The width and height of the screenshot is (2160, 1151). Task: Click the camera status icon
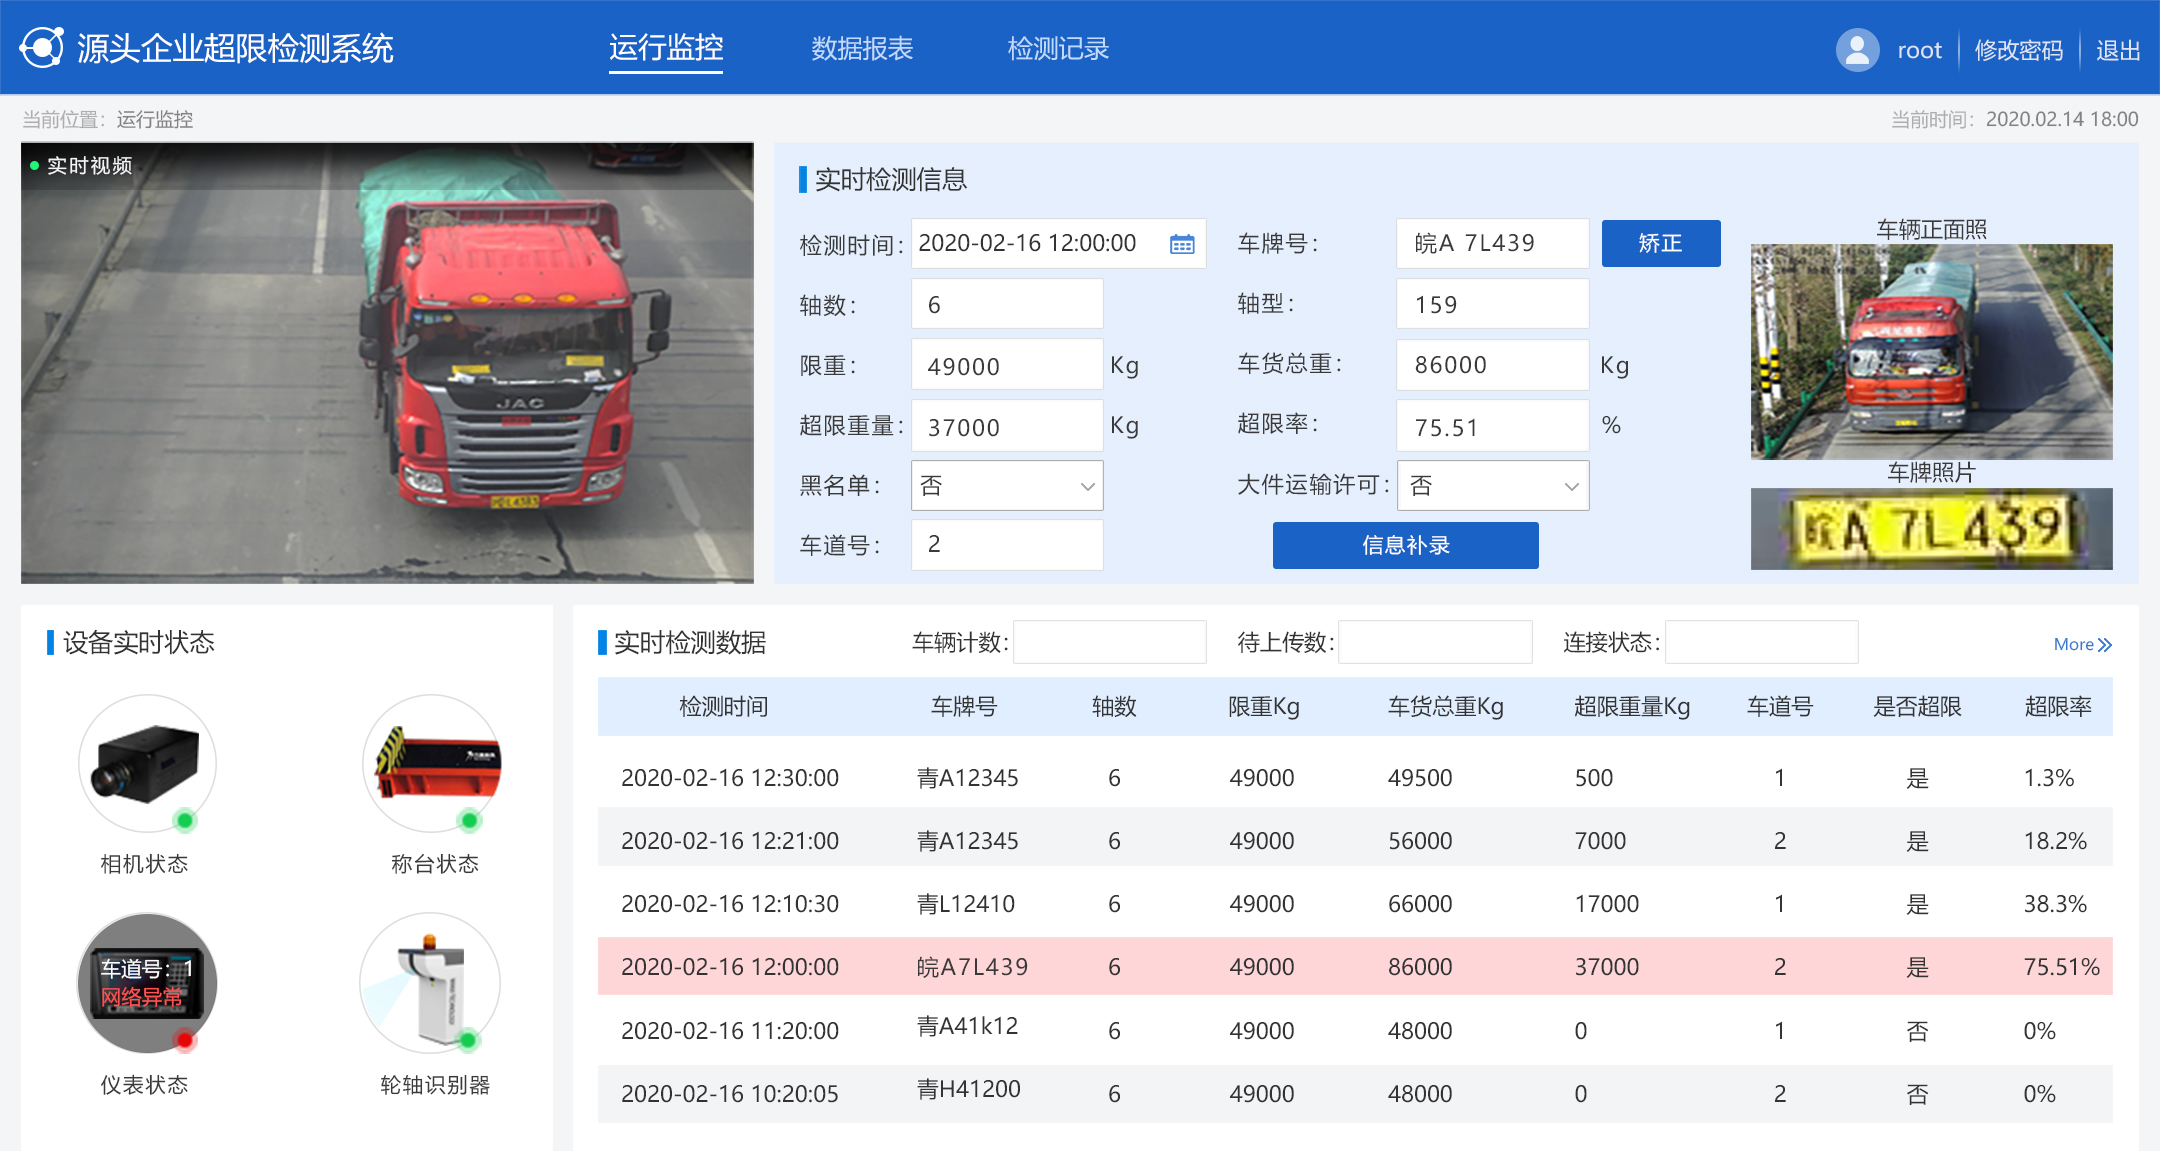147,763
